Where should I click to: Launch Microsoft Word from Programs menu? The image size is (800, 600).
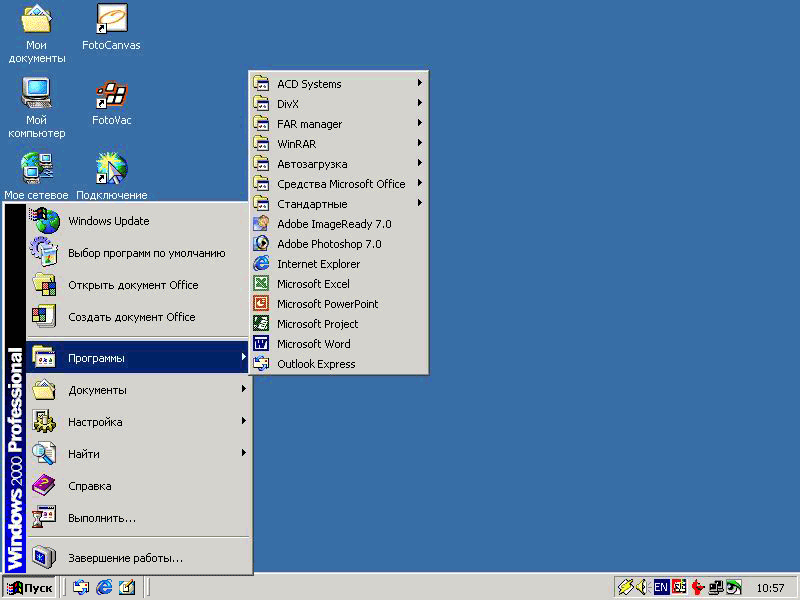338,344
